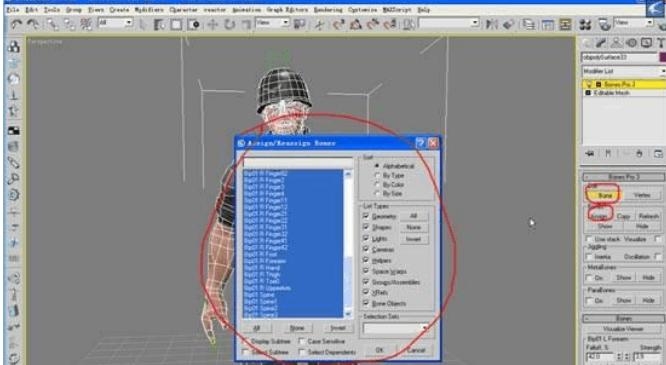This screenshot has width=666, height=365.
Task: Collapse the Bones rollout header
Action: [623, 318]
